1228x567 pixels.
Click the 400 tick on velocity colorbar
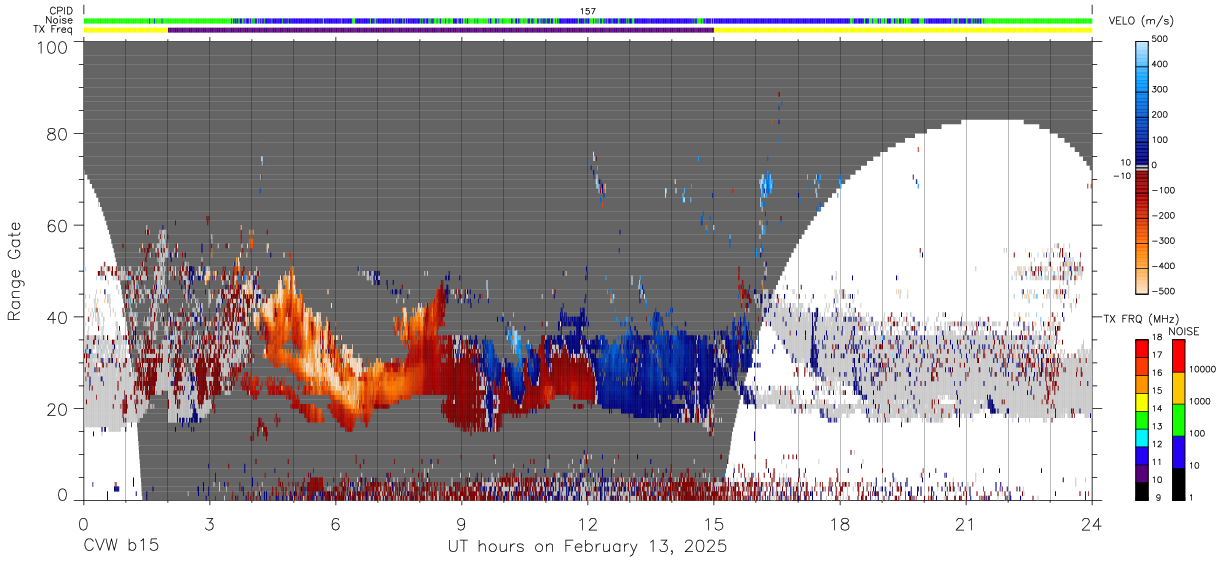coord(1160,64)
